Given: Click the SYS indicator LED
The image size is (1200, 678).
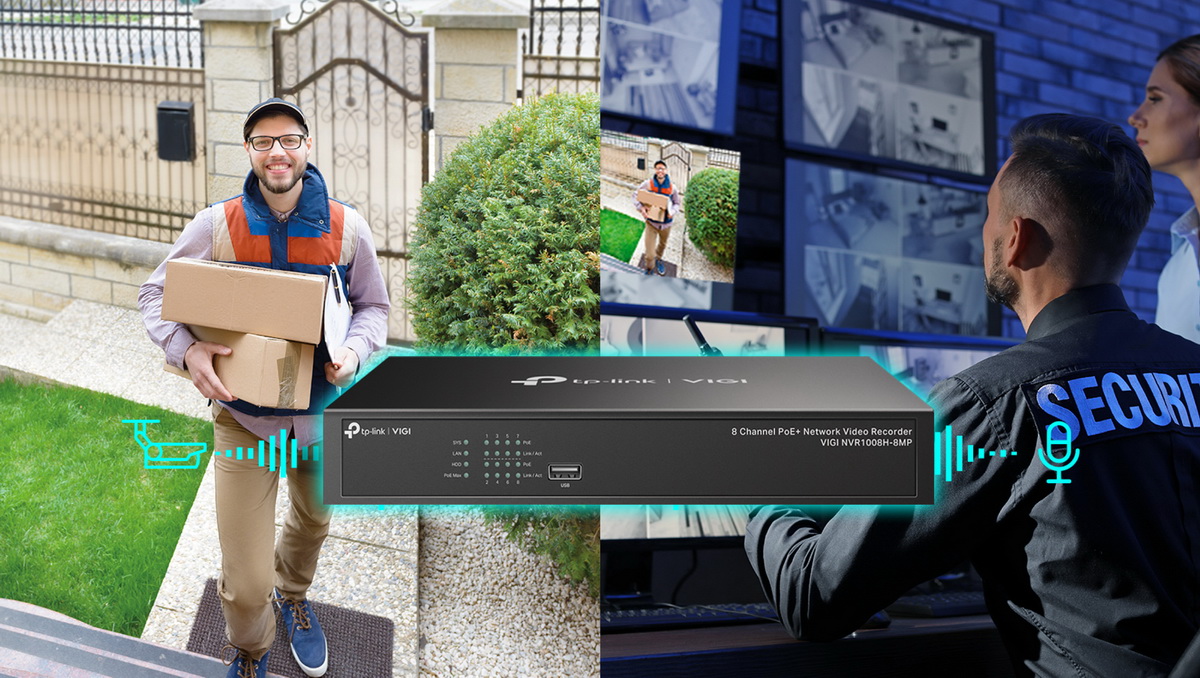Looking at the screenshot, I should coord(466,441).
